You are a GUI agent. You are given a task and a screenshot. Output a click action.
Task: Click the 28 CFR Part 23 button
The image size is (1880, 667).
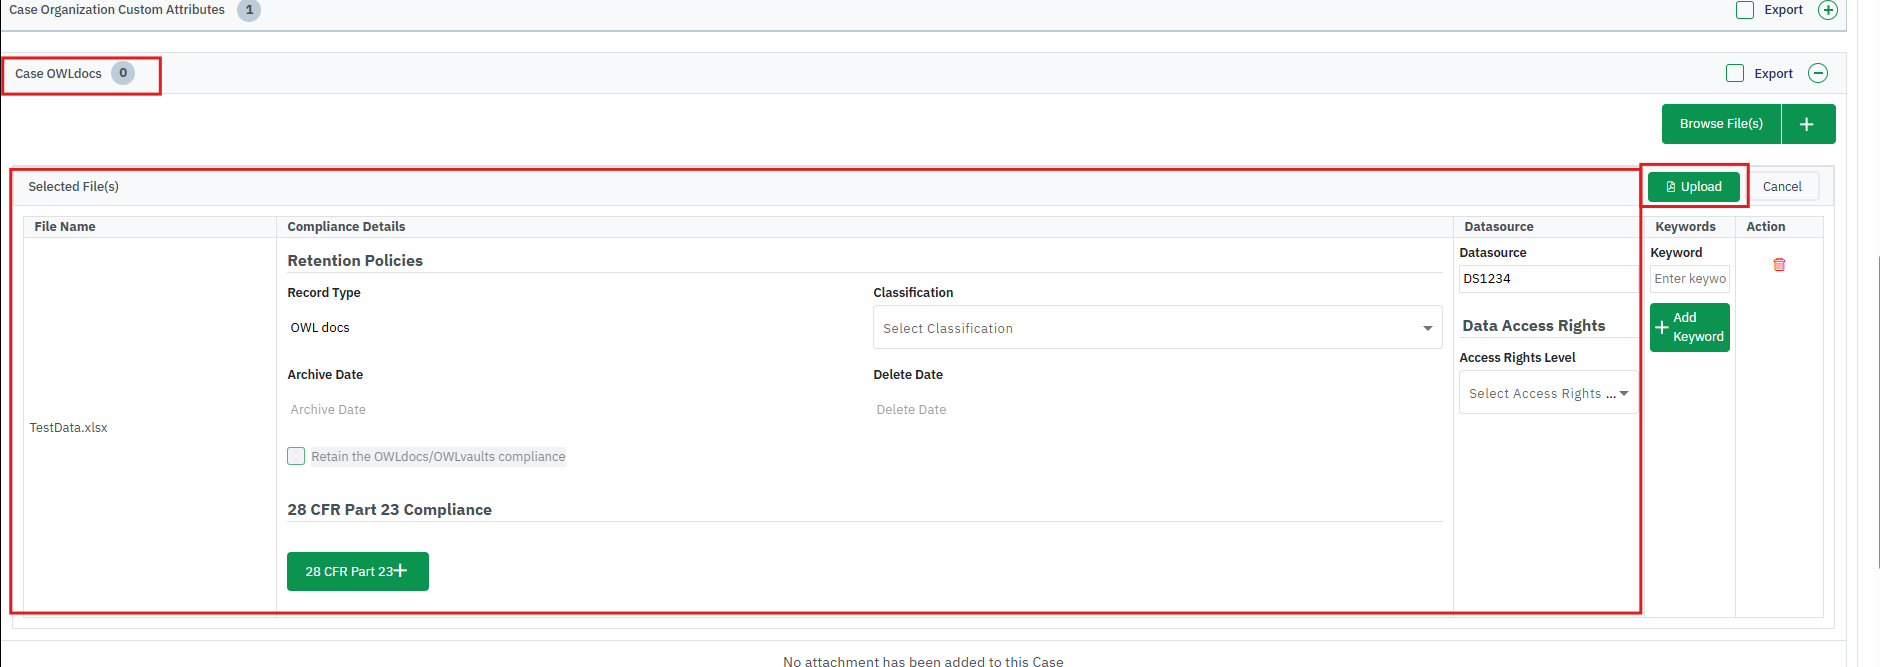coord(357,571)
